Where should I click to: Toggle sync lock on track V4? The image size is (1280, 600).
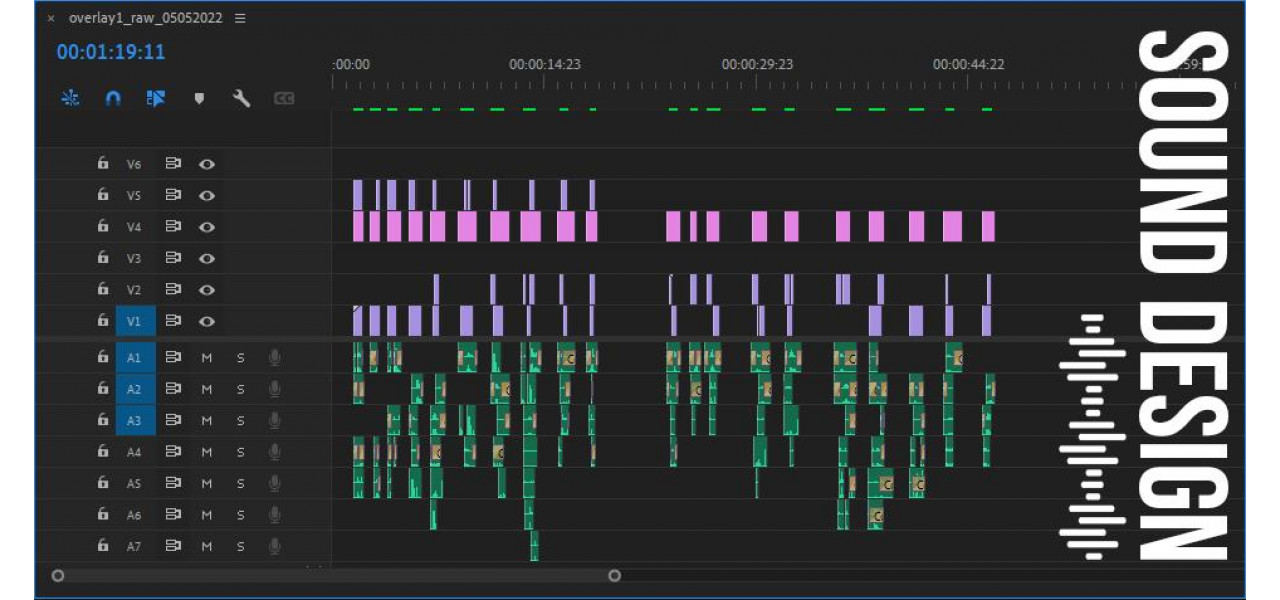[173, 226]
